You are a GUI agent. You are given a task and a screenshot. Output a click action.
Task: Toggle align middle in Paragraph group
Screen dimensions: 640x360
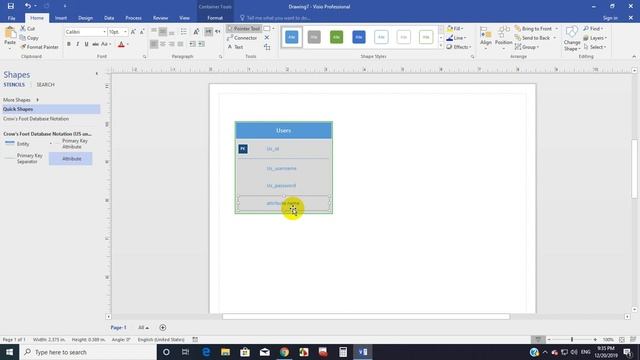tap(163, 32)
